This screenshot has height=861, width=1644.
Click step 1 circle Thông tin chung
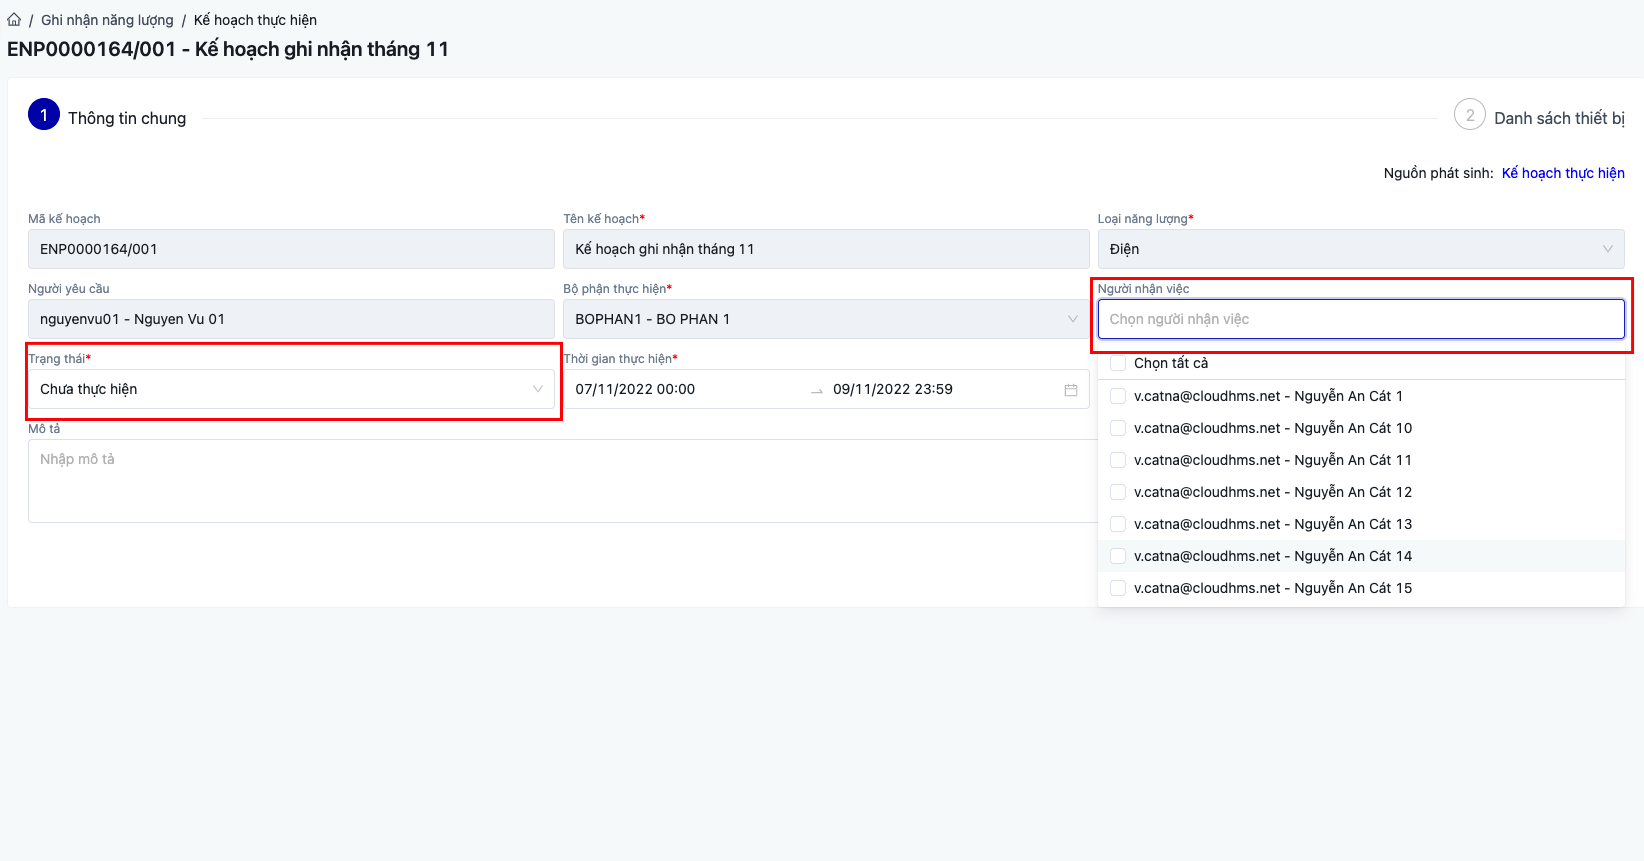point(44,115)
